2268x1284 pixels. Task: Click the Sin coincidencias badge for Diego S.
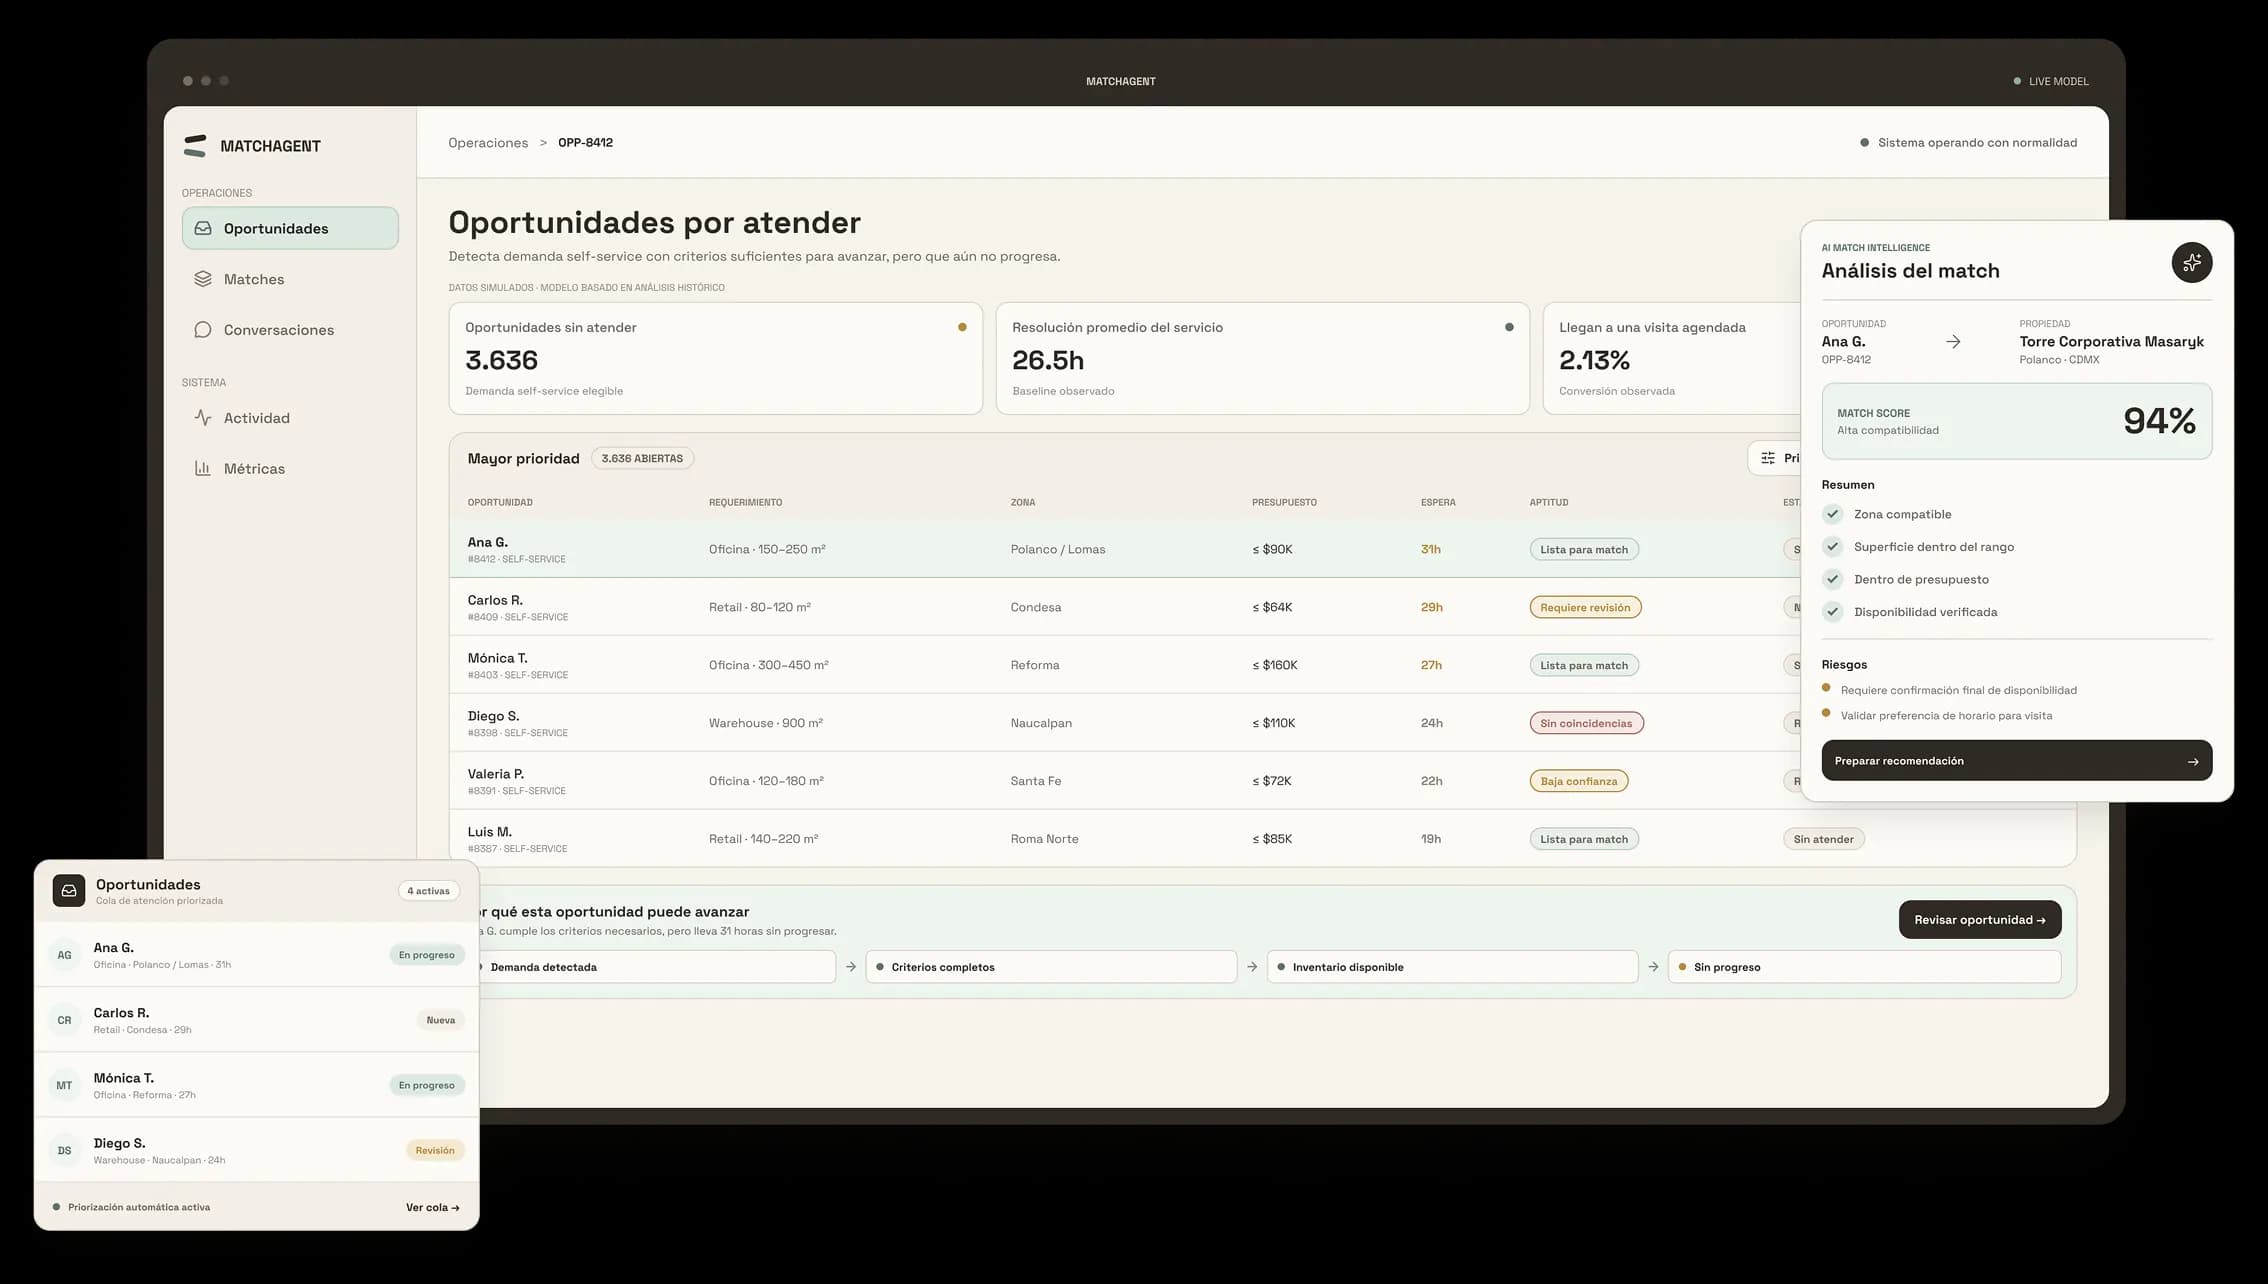(1586, 723)
